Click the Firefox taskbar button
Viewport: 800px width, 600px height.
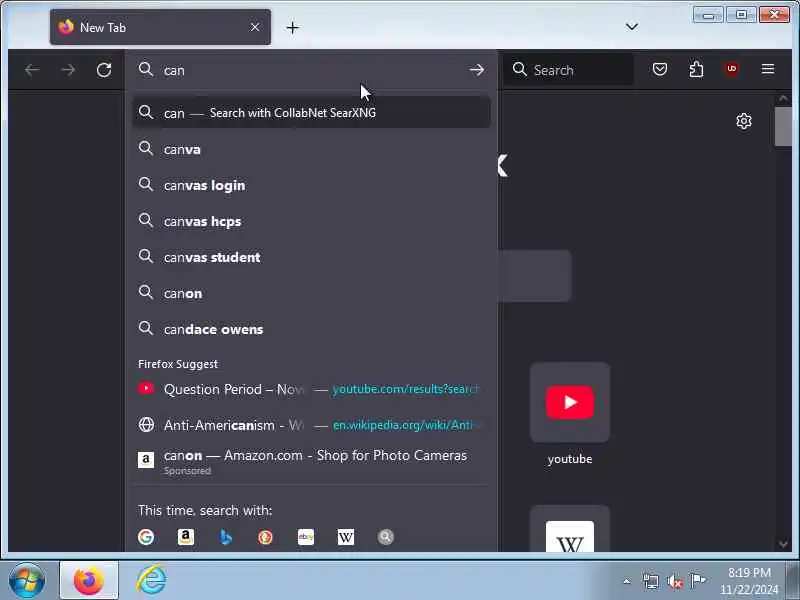tap(89, 580)
